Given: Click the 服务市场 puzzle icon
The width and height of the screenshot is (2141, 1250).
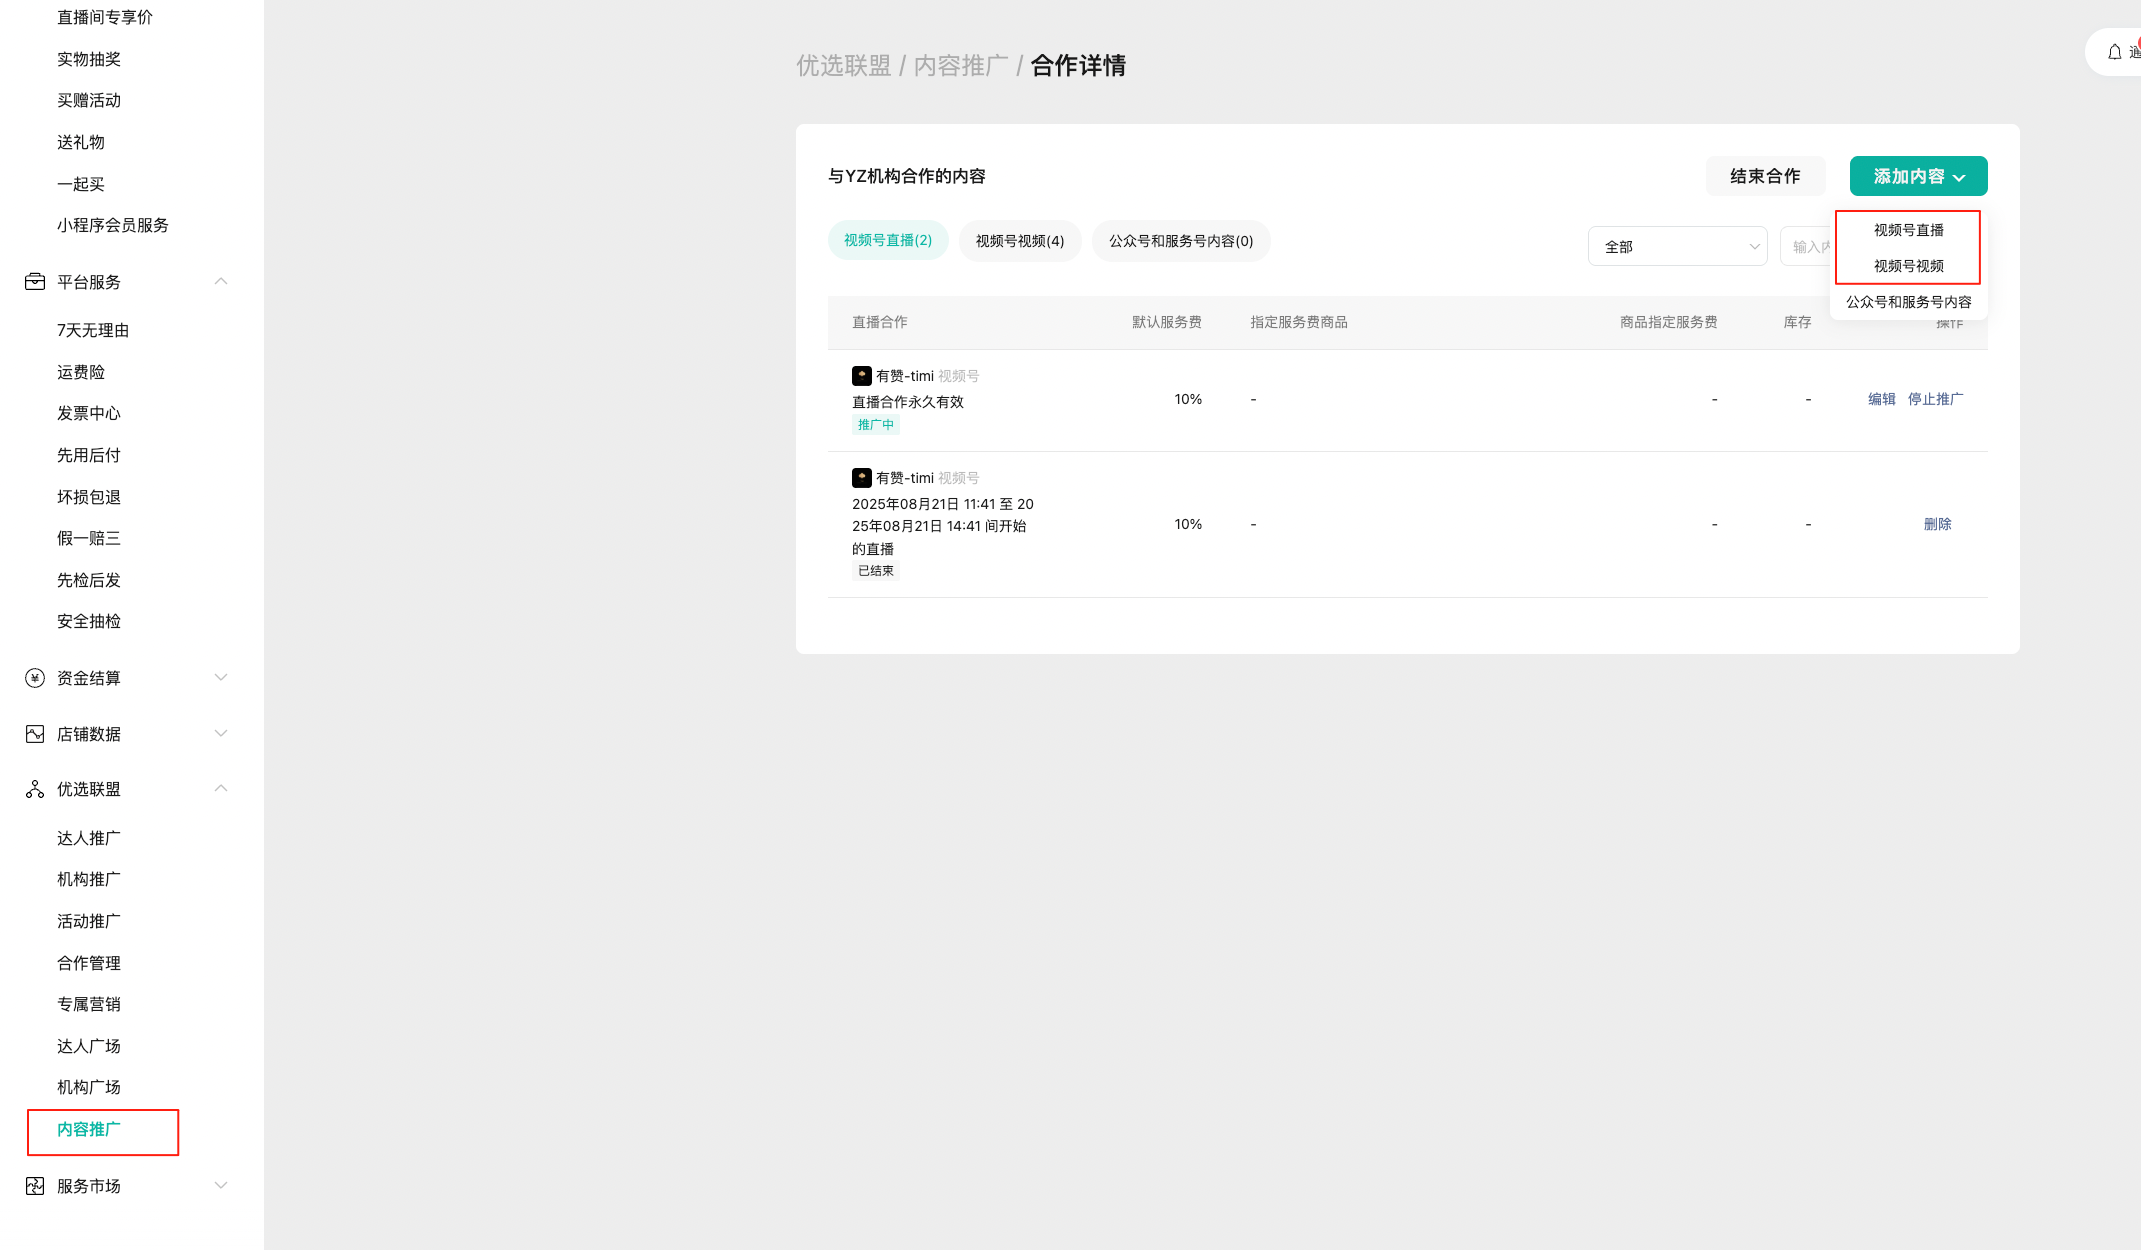Looking at the screenshot, I should pos(35,1186).
